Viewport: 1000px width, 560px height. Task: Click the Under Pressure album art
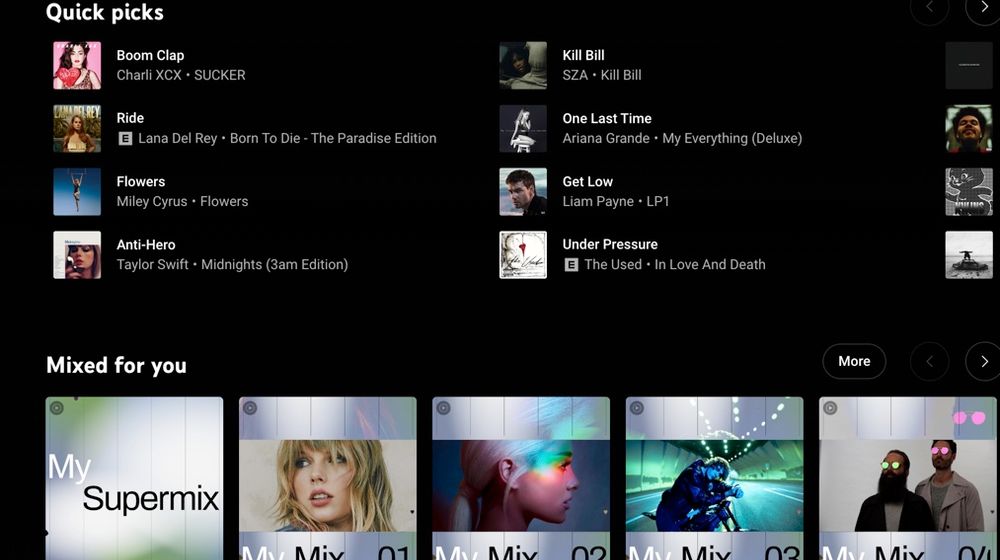pos(522,254)
